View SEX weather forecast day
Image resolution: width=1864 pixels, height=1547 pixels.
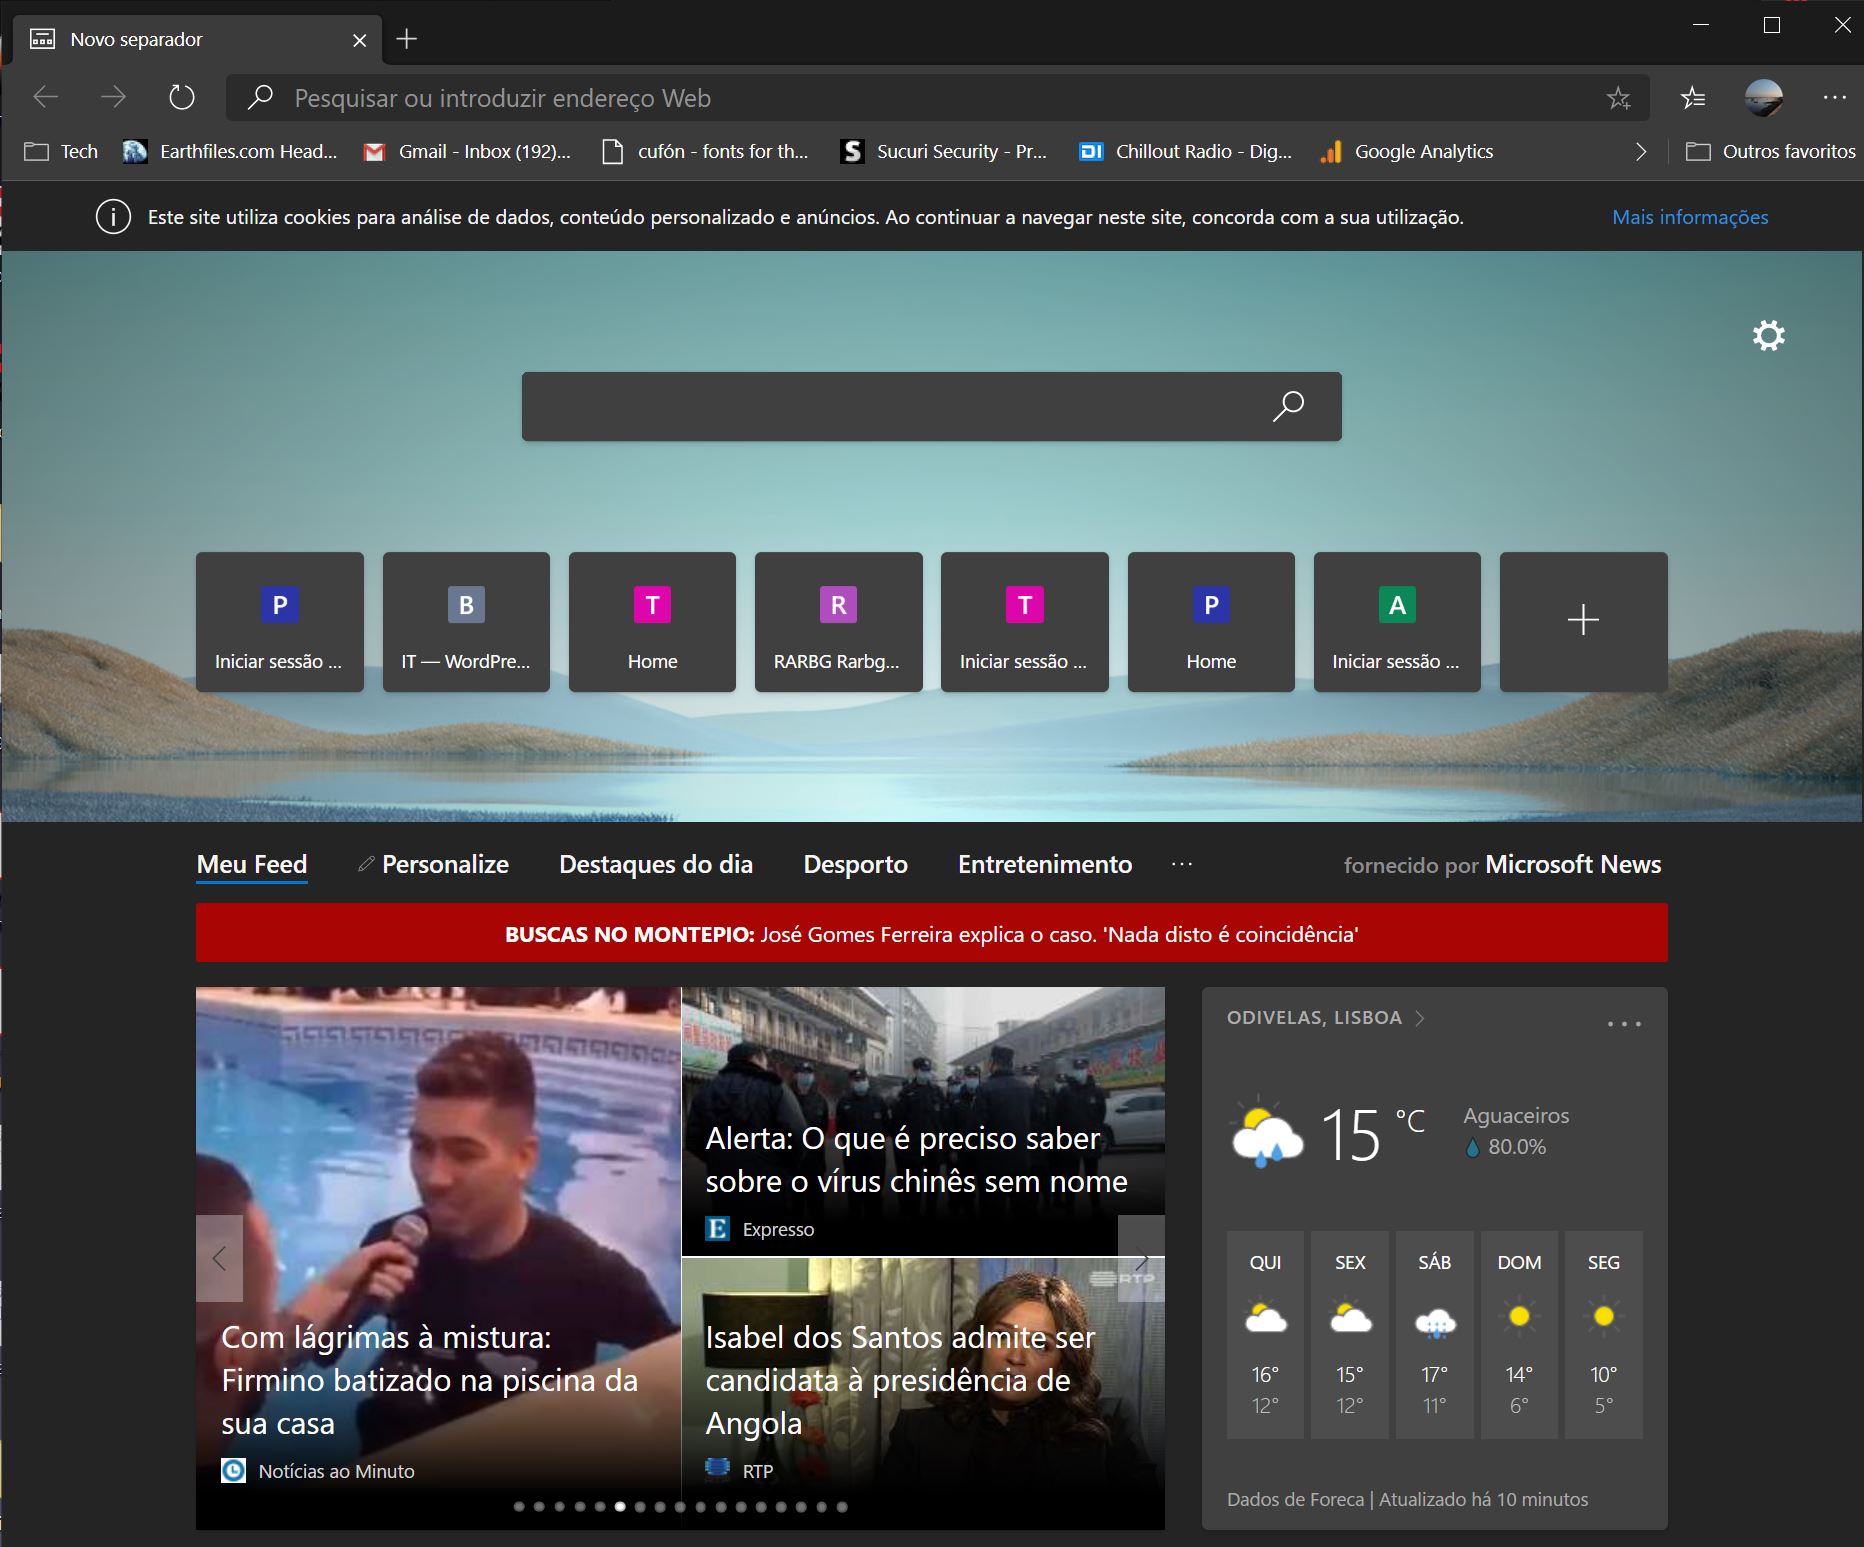click(1350, 1334)
